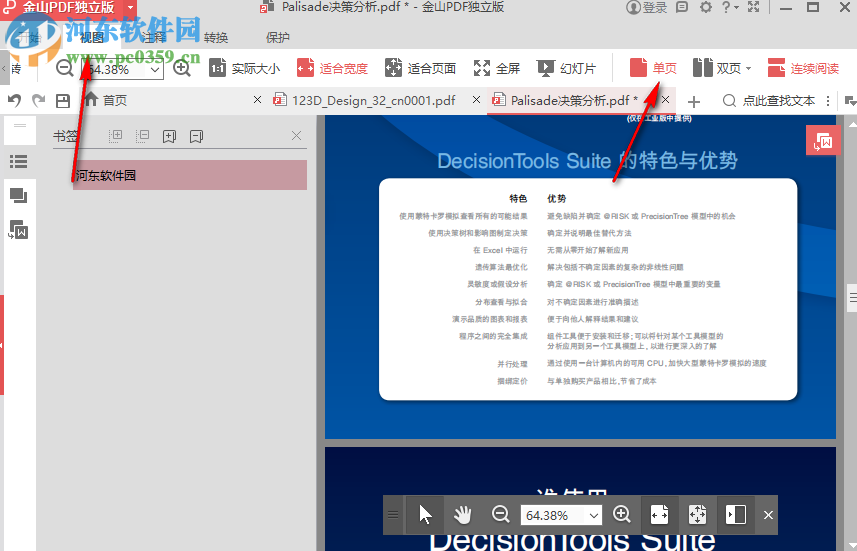Expand the 双页 dropdown arrow
This screenshot has height=551, width=857.
(x=749, y=69)
